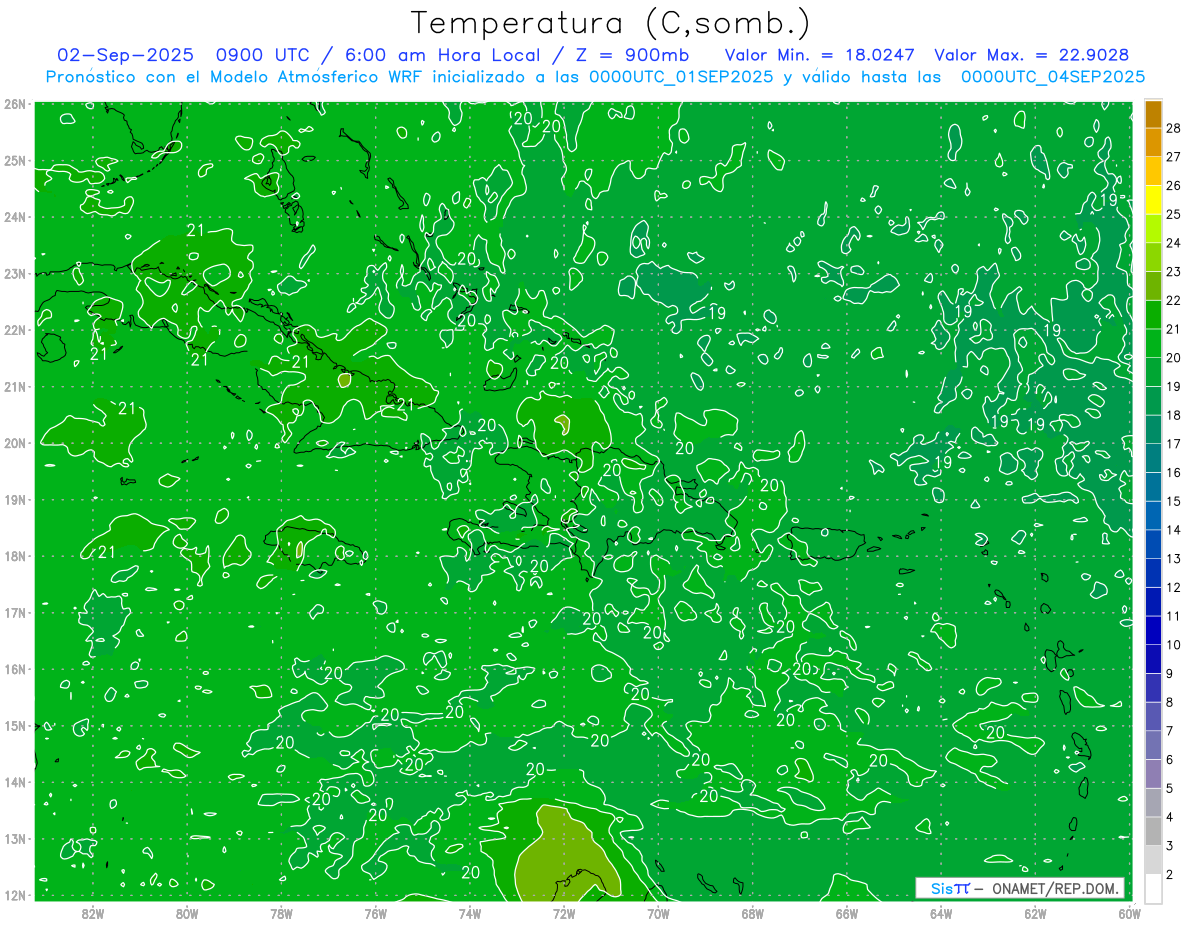Click legend scale label '14'
The width and height of the screenshot is (1200, 927).
coord(1173,530)
